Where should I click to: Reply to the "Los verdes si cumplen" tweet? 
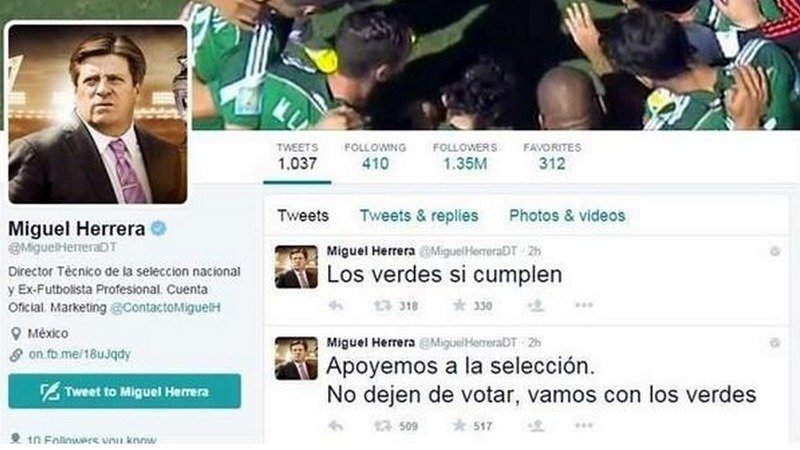coord(336,306)
